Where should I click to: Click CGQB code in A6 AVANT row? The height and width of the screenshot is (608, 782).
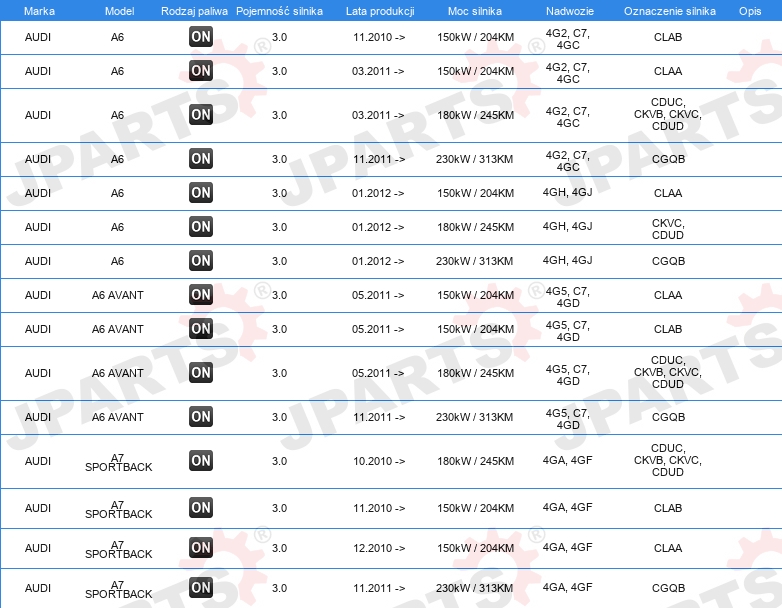[668, 417]
